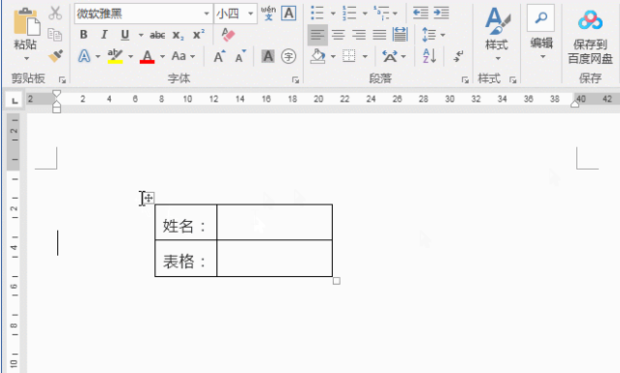Toggle show paragraph marks
Viewport: 620px width, 373px height.
[x=458, y=56]
